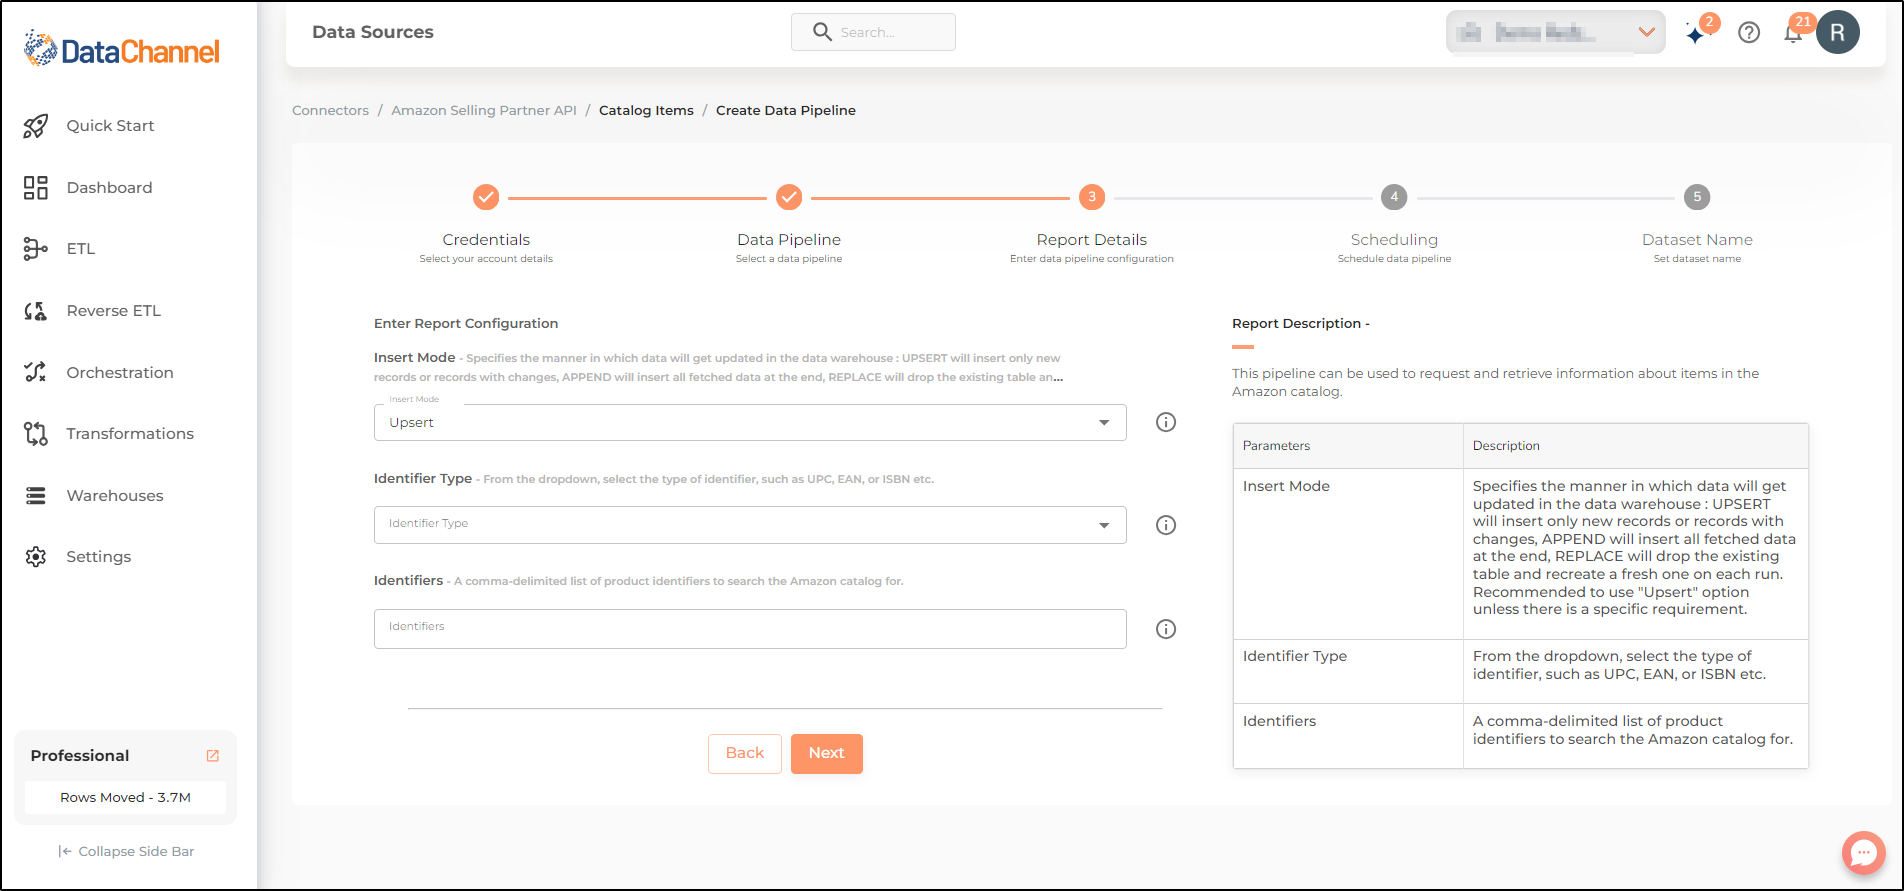Expand the Identifier Type dropdown
The height and width of the screenshot is (891, 1904).
(x=750, y=525)
